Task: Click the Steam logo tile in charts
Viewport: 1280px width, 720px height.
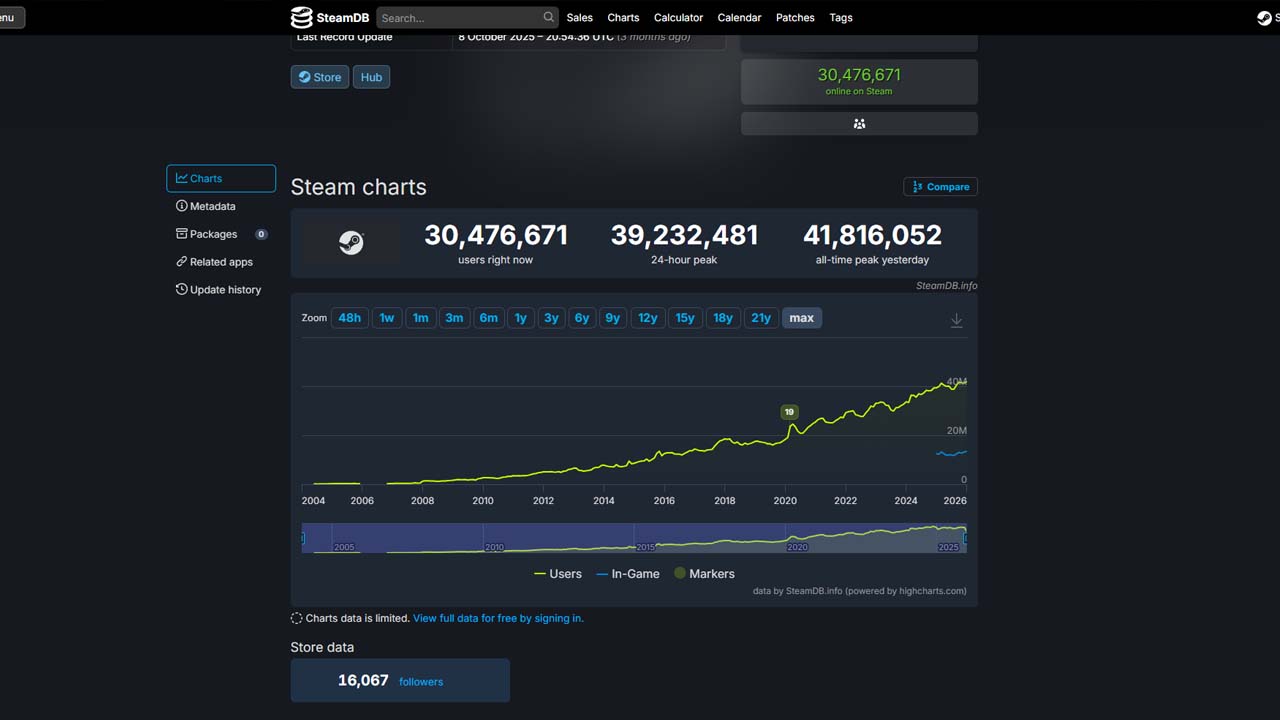Action: point(351,243)
